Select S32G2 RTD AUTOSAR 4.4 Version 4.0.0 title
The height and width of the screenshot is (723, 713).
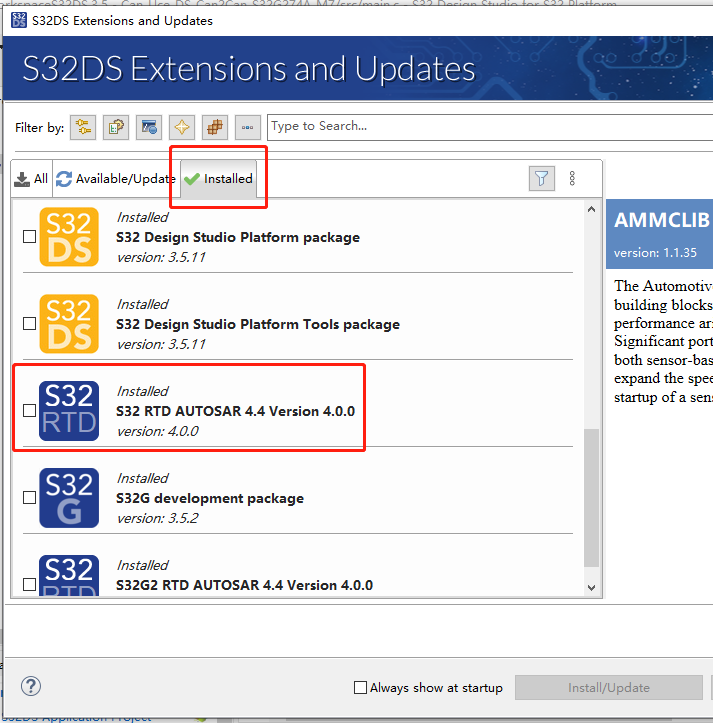(x=244, y=585)
